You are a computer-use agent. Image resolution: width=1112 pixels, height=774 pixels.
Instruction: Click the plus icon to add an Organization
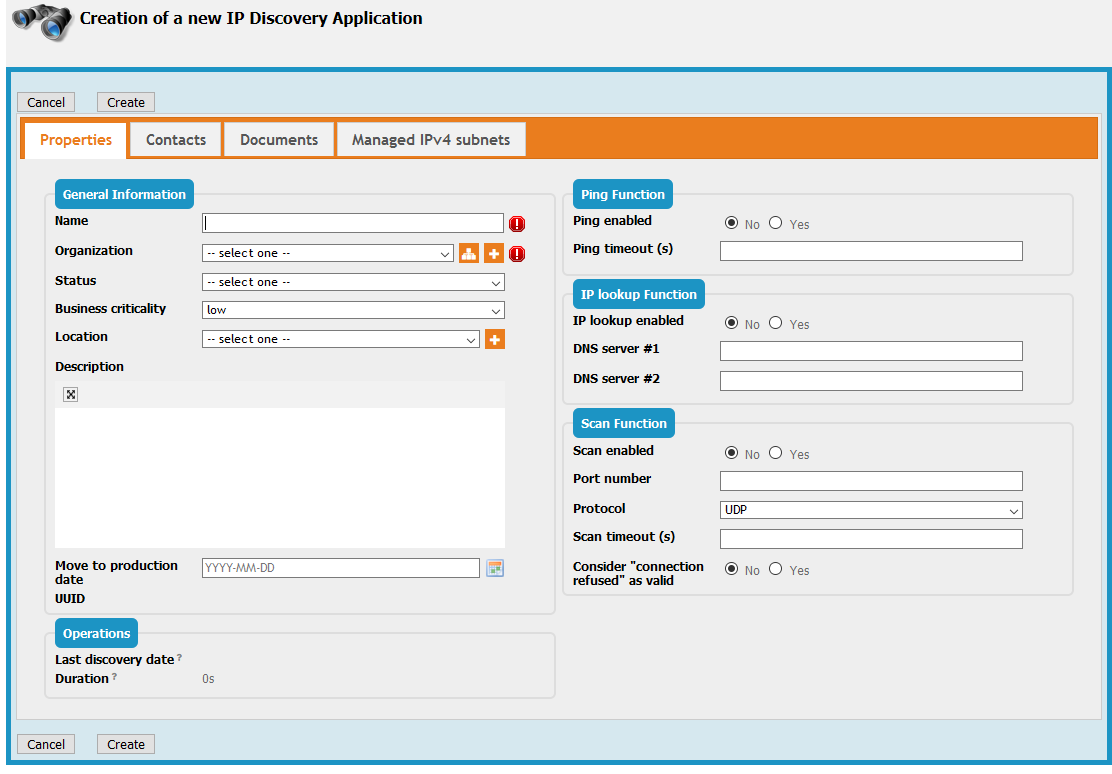(x=494, y=254)
